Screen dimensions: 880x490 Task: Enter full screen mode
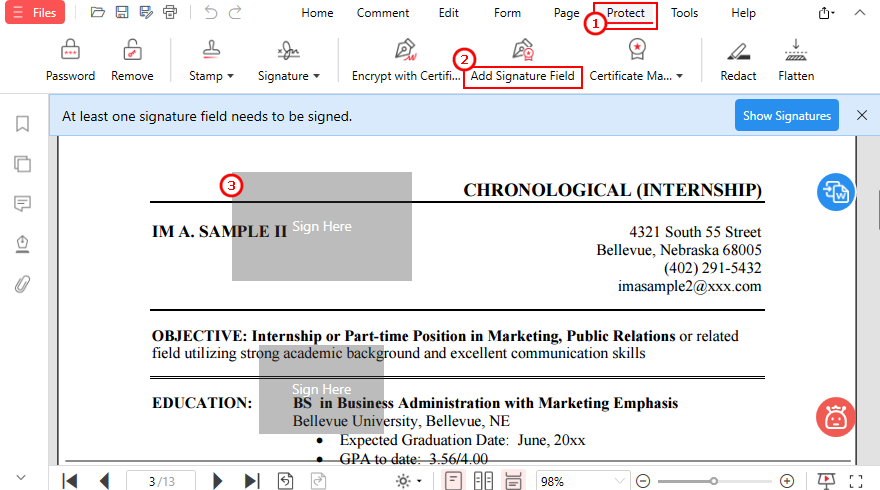(x=856, y=481)
